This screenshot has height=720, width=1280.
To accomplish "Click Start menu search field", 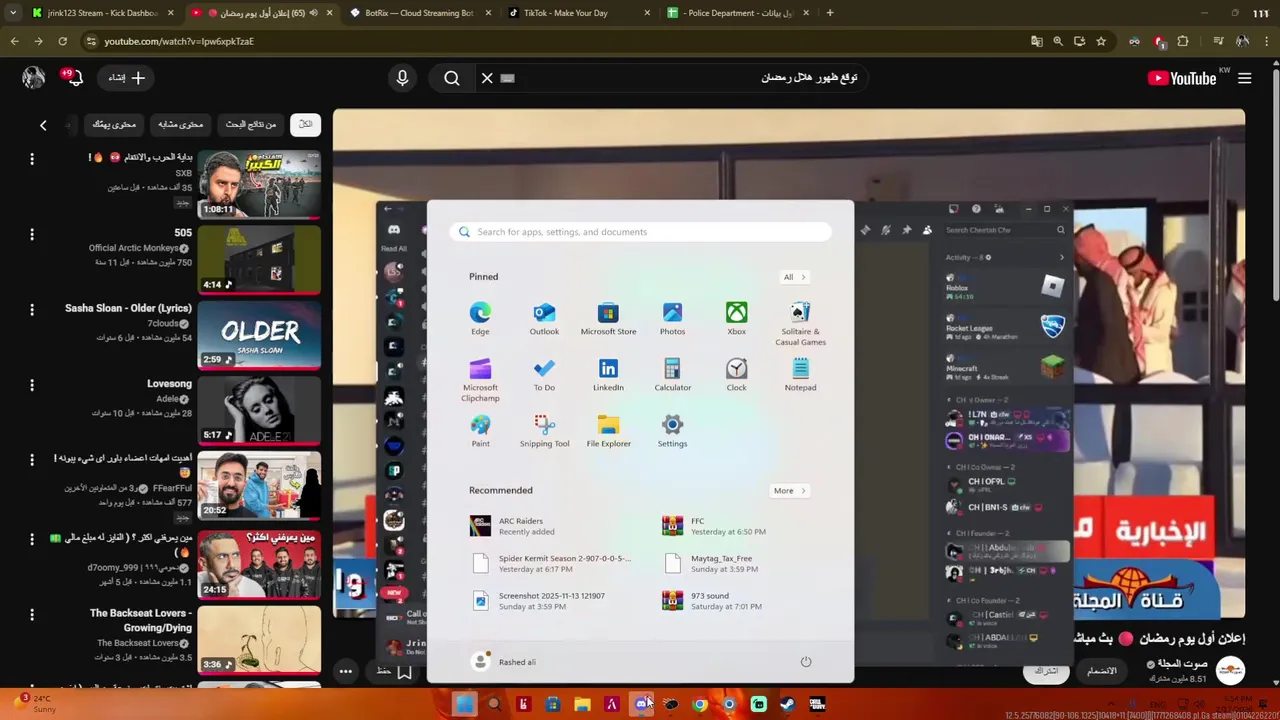I will [640, 232].
